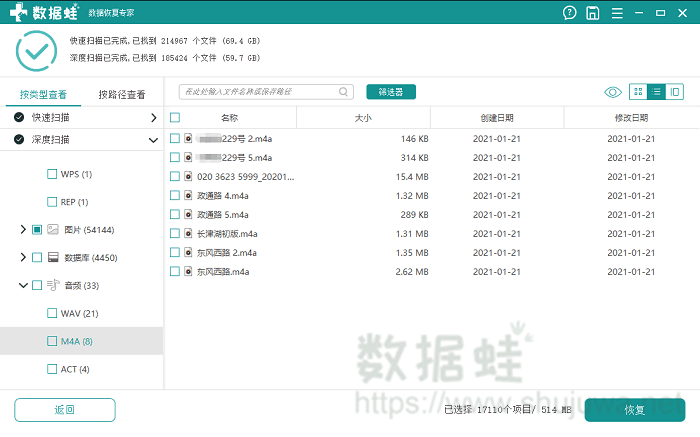Click file icon of 东风西路.m4a
Viewport: 700px width, 437px height.
click(188, 271)
